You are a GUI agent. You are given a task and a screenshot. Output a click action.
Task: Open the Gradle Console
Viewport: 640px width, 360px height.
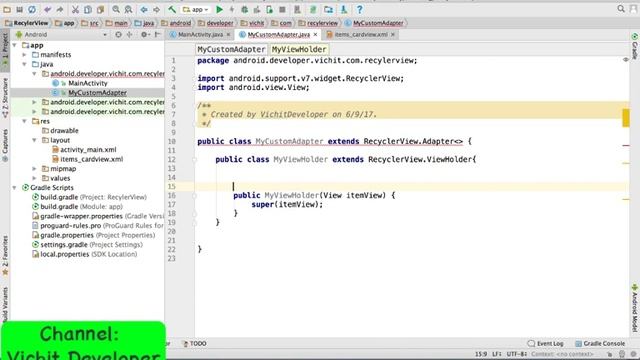tap(600, 344)
